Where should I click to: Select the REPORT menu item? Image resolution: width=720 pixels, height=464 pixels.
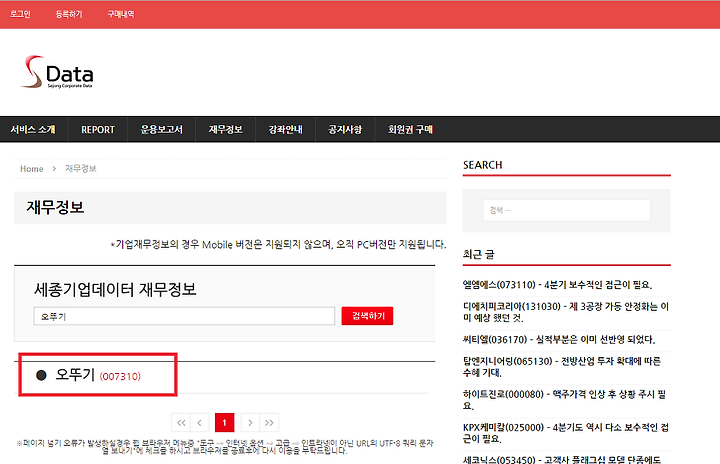[98, 130]
